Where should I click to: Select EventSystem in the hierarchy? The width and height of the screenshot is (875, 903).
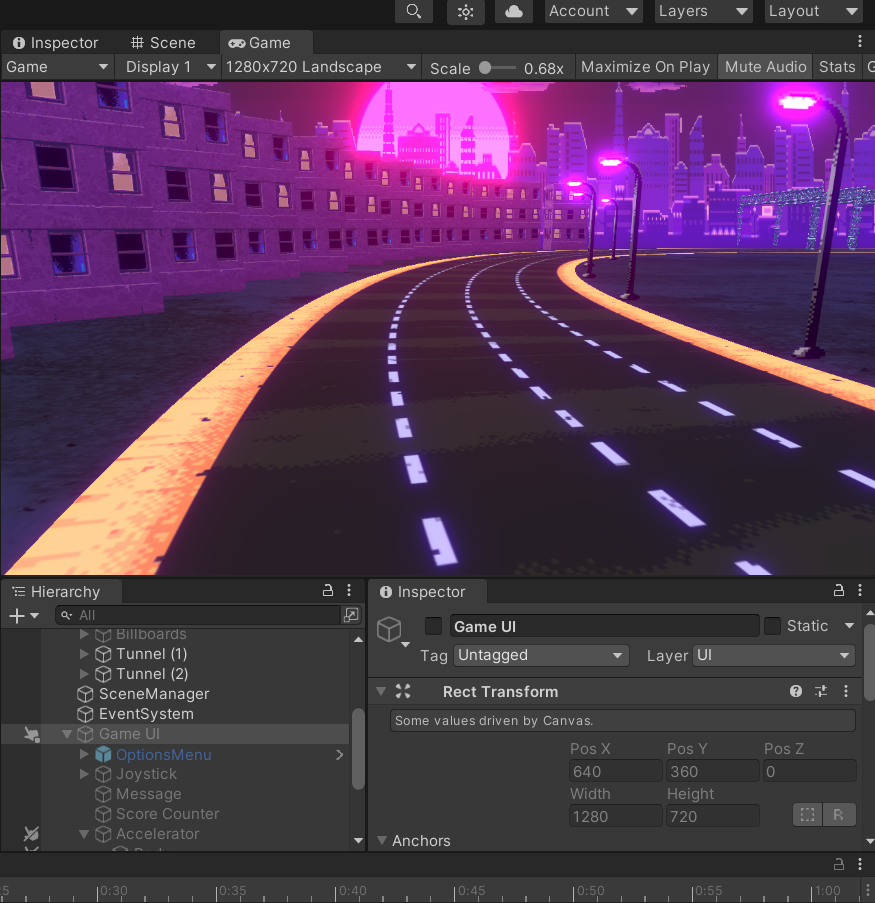pyautogui.click(x=146, y=714)
